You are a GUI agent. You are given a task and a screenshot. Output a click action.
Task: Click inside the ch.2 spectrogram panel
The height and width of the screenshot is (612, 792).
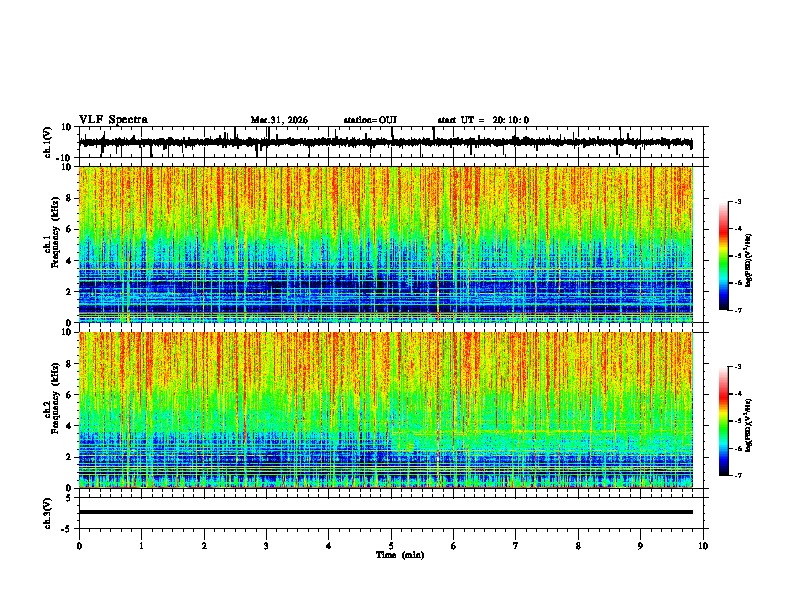pos(386,410)
